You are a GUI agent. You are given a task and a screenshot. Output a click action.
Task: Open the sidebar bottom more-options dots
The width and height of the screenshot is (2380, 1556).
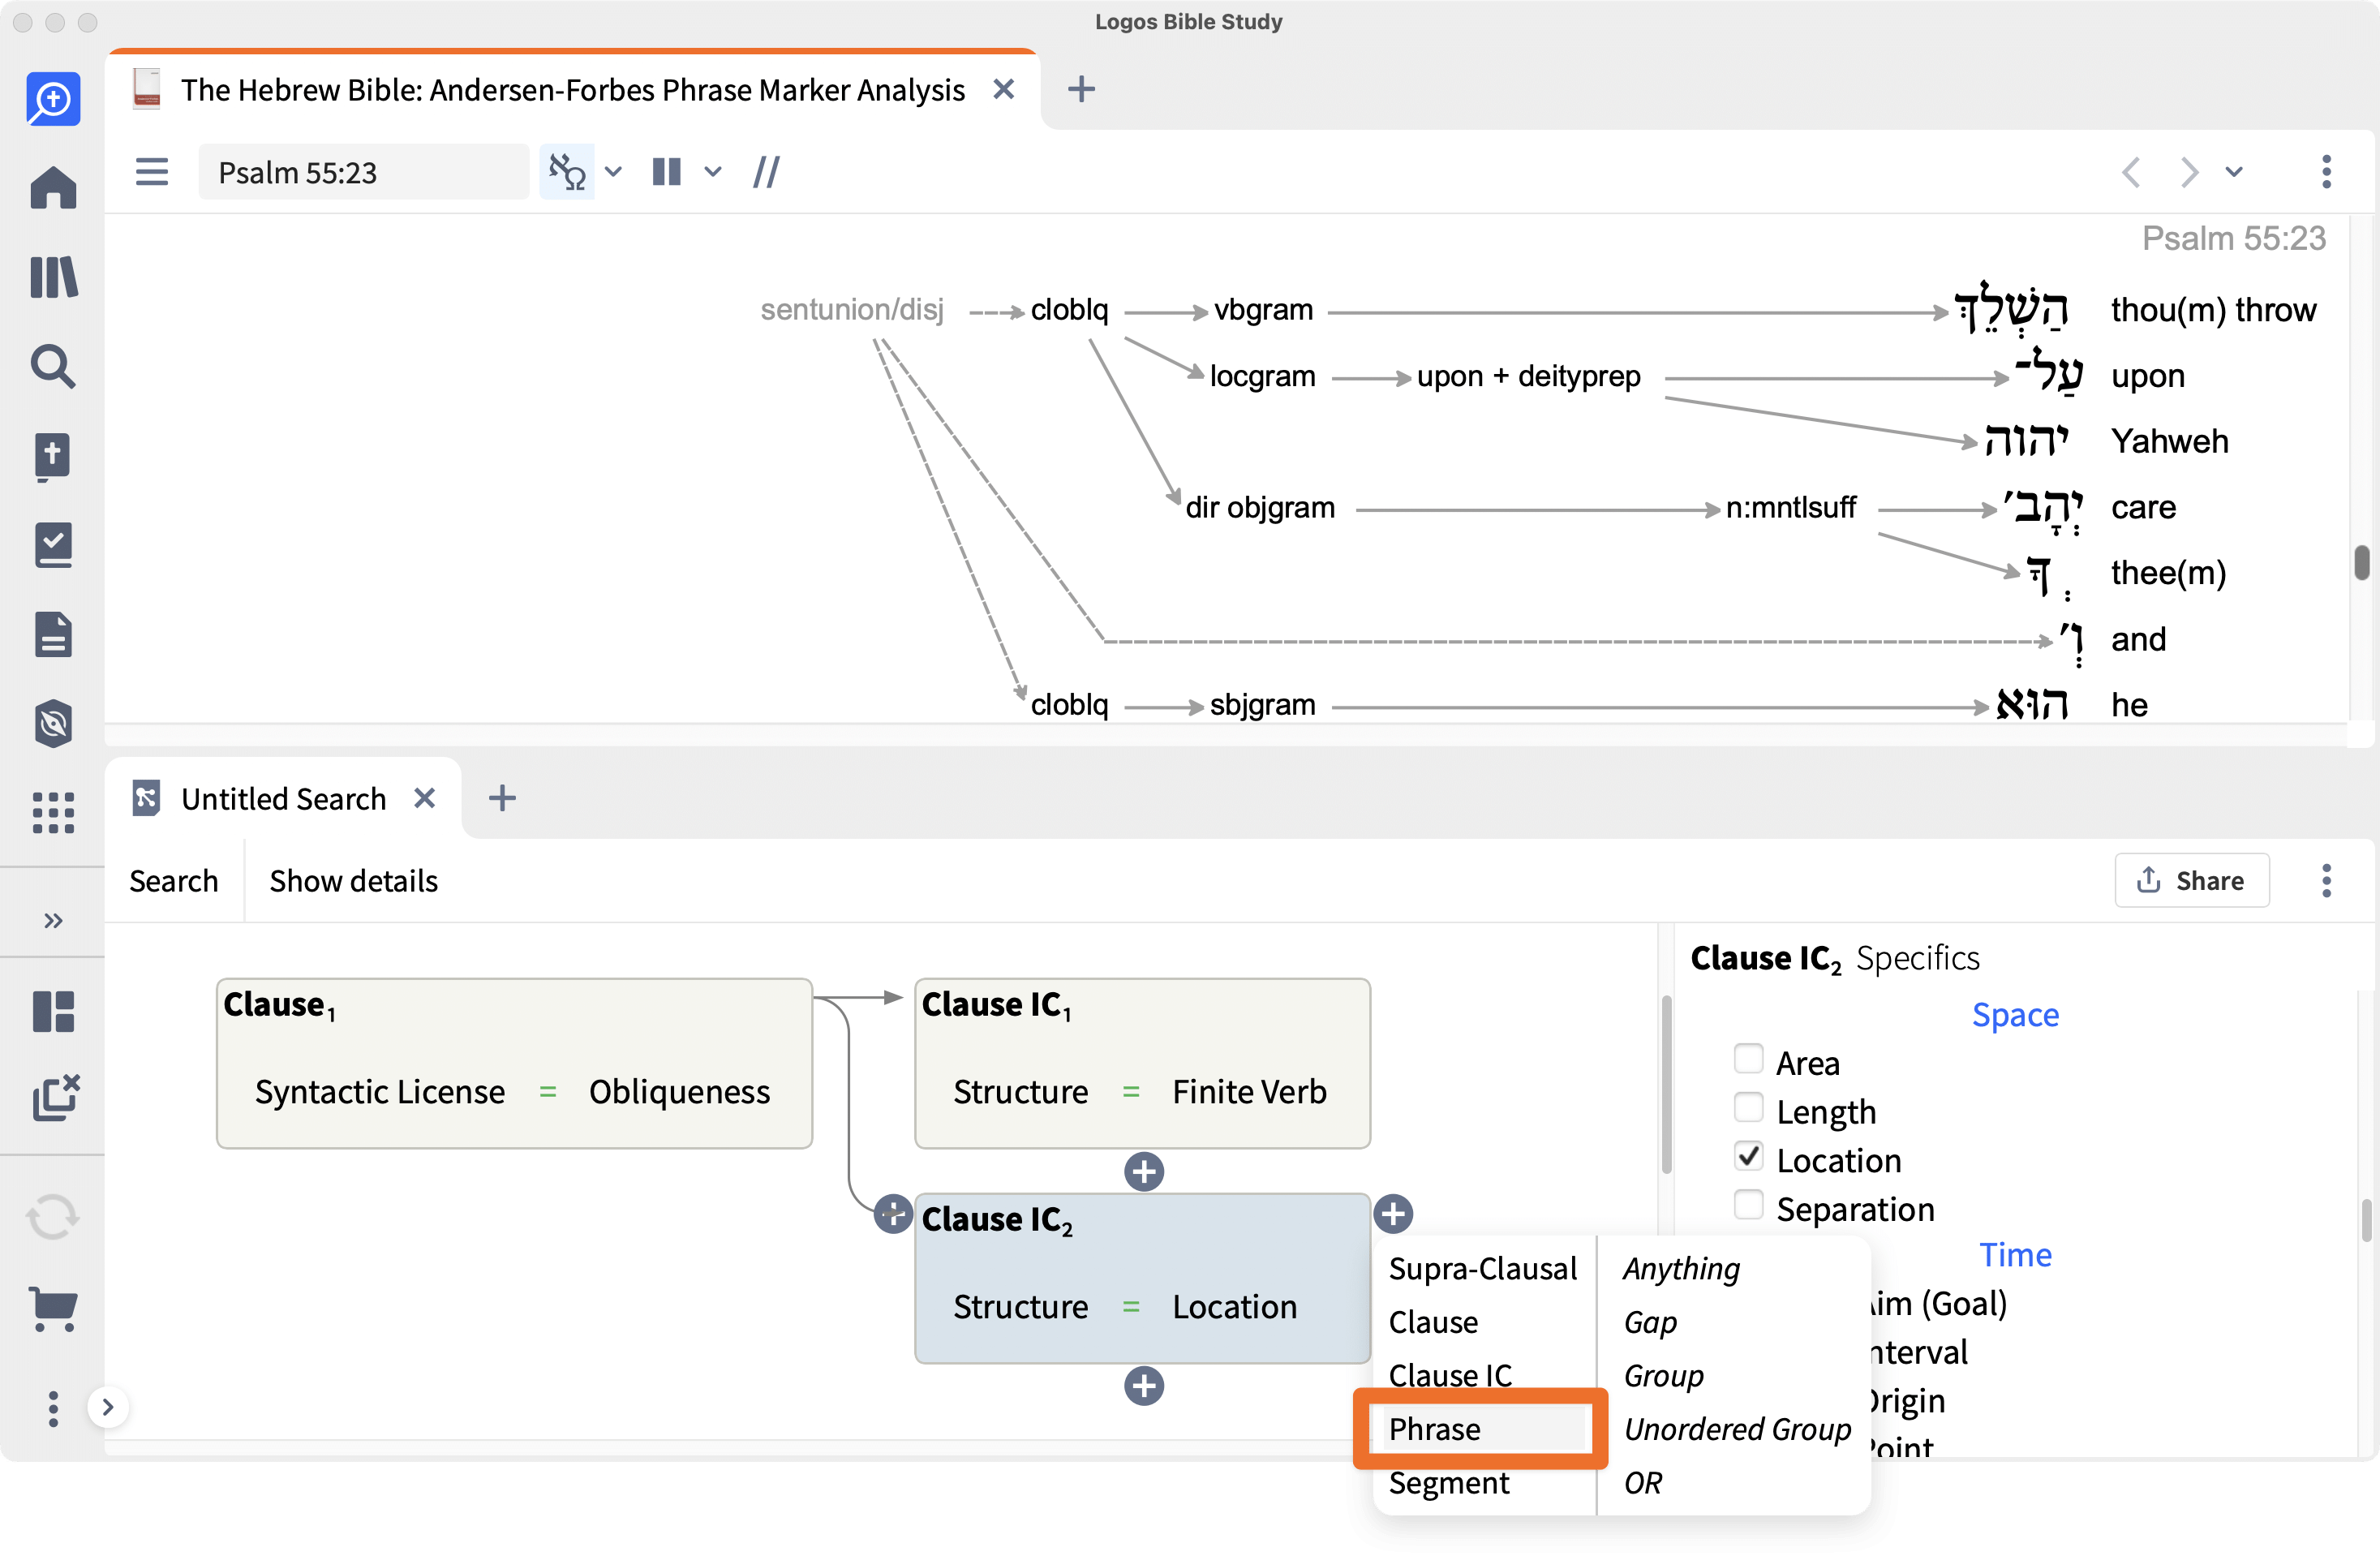53,1408
